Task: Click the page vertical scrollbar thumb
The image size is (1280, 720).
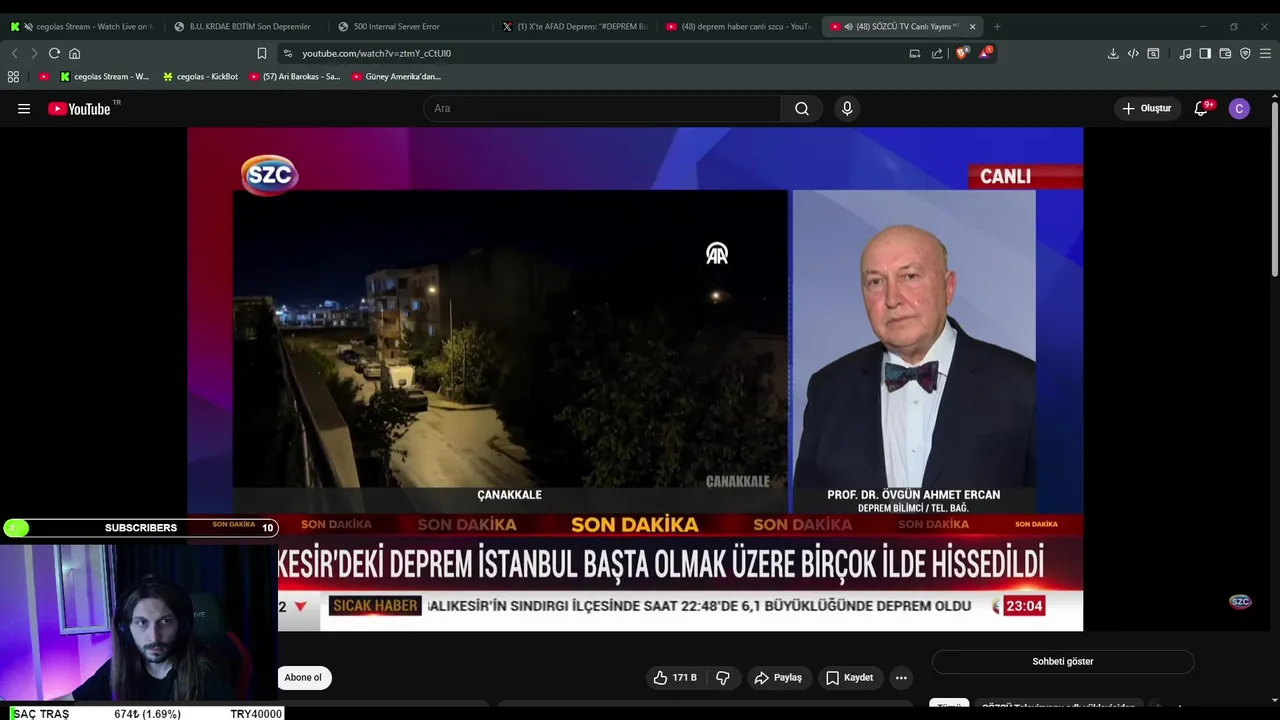Action: tap(1275, 190)
